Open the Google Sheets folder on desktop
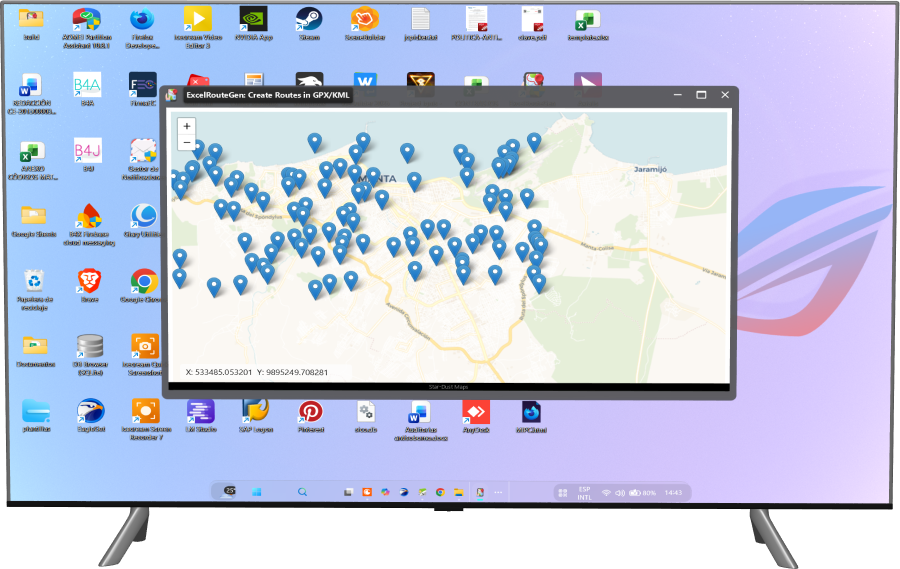Image resolution: width=900 pixels, height=569 pixels. 34,221
